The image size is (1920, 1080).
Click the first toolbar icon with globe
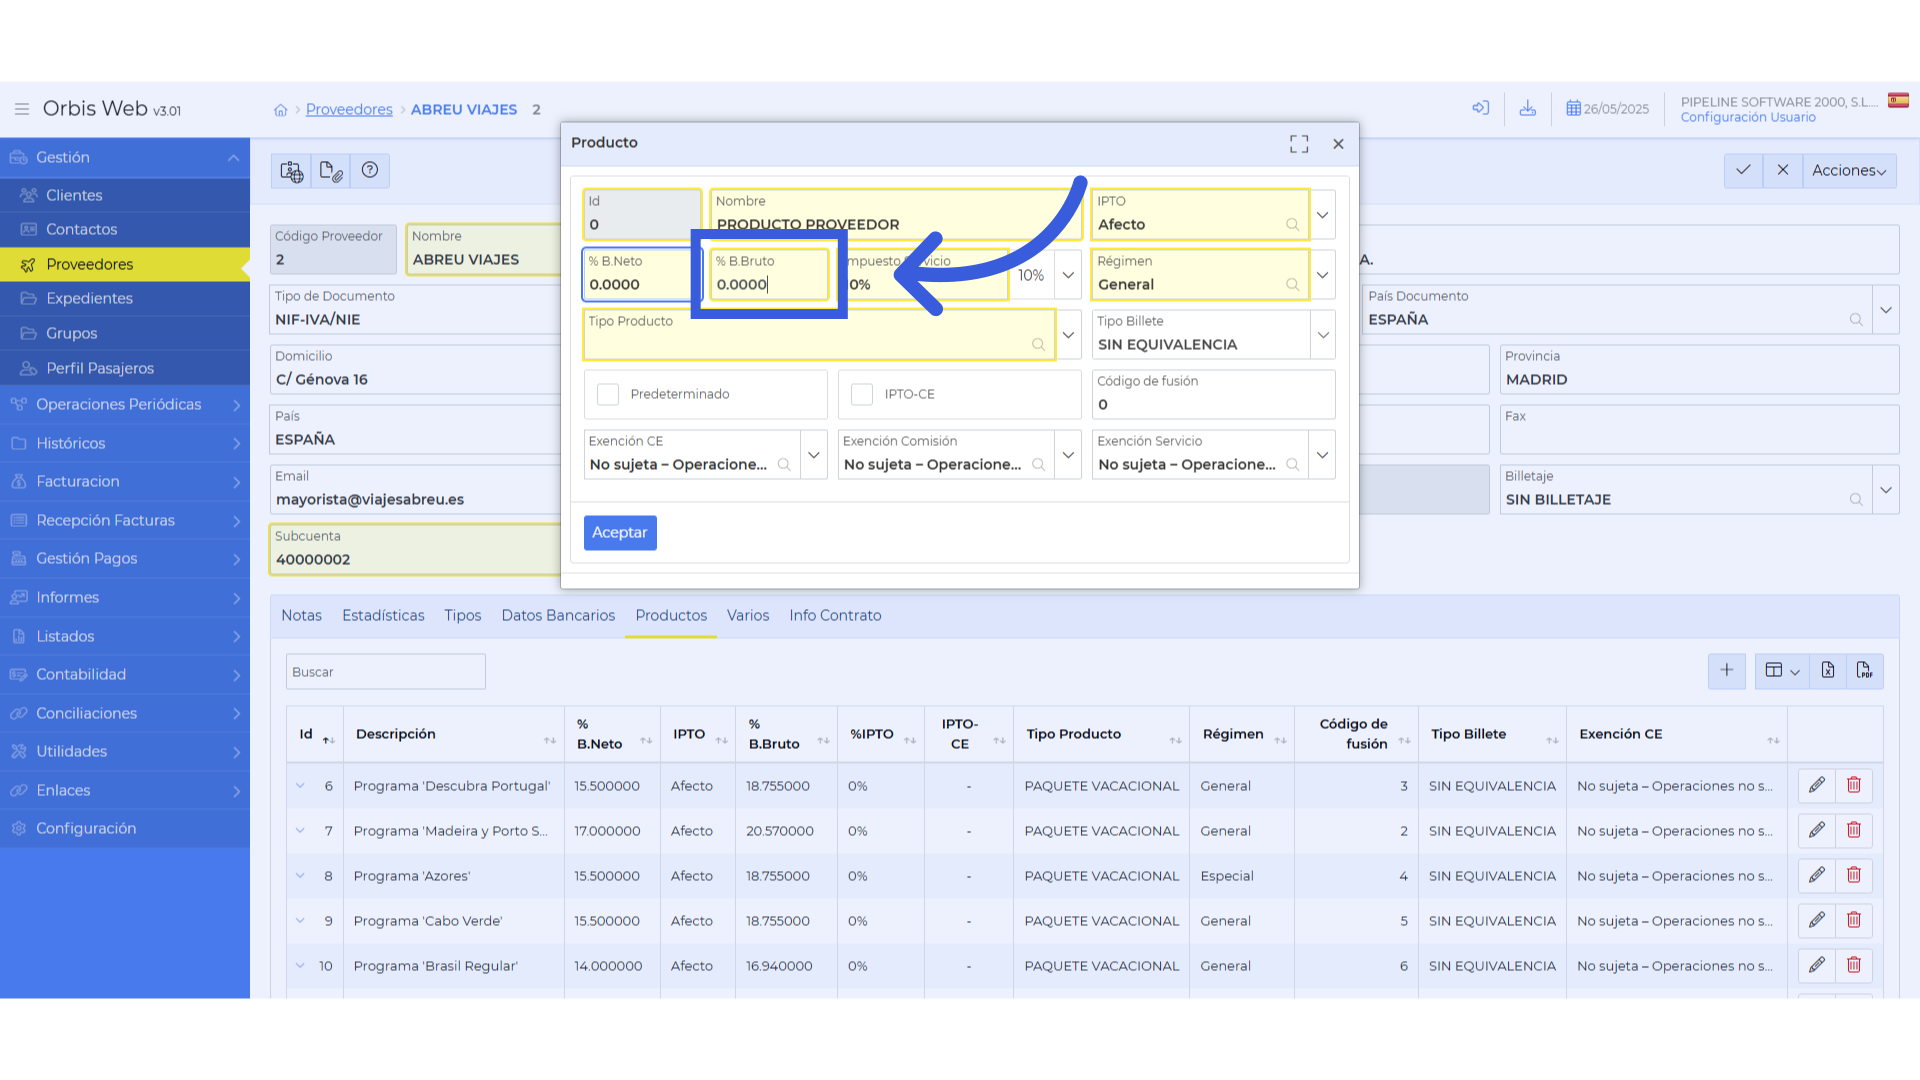292,171
